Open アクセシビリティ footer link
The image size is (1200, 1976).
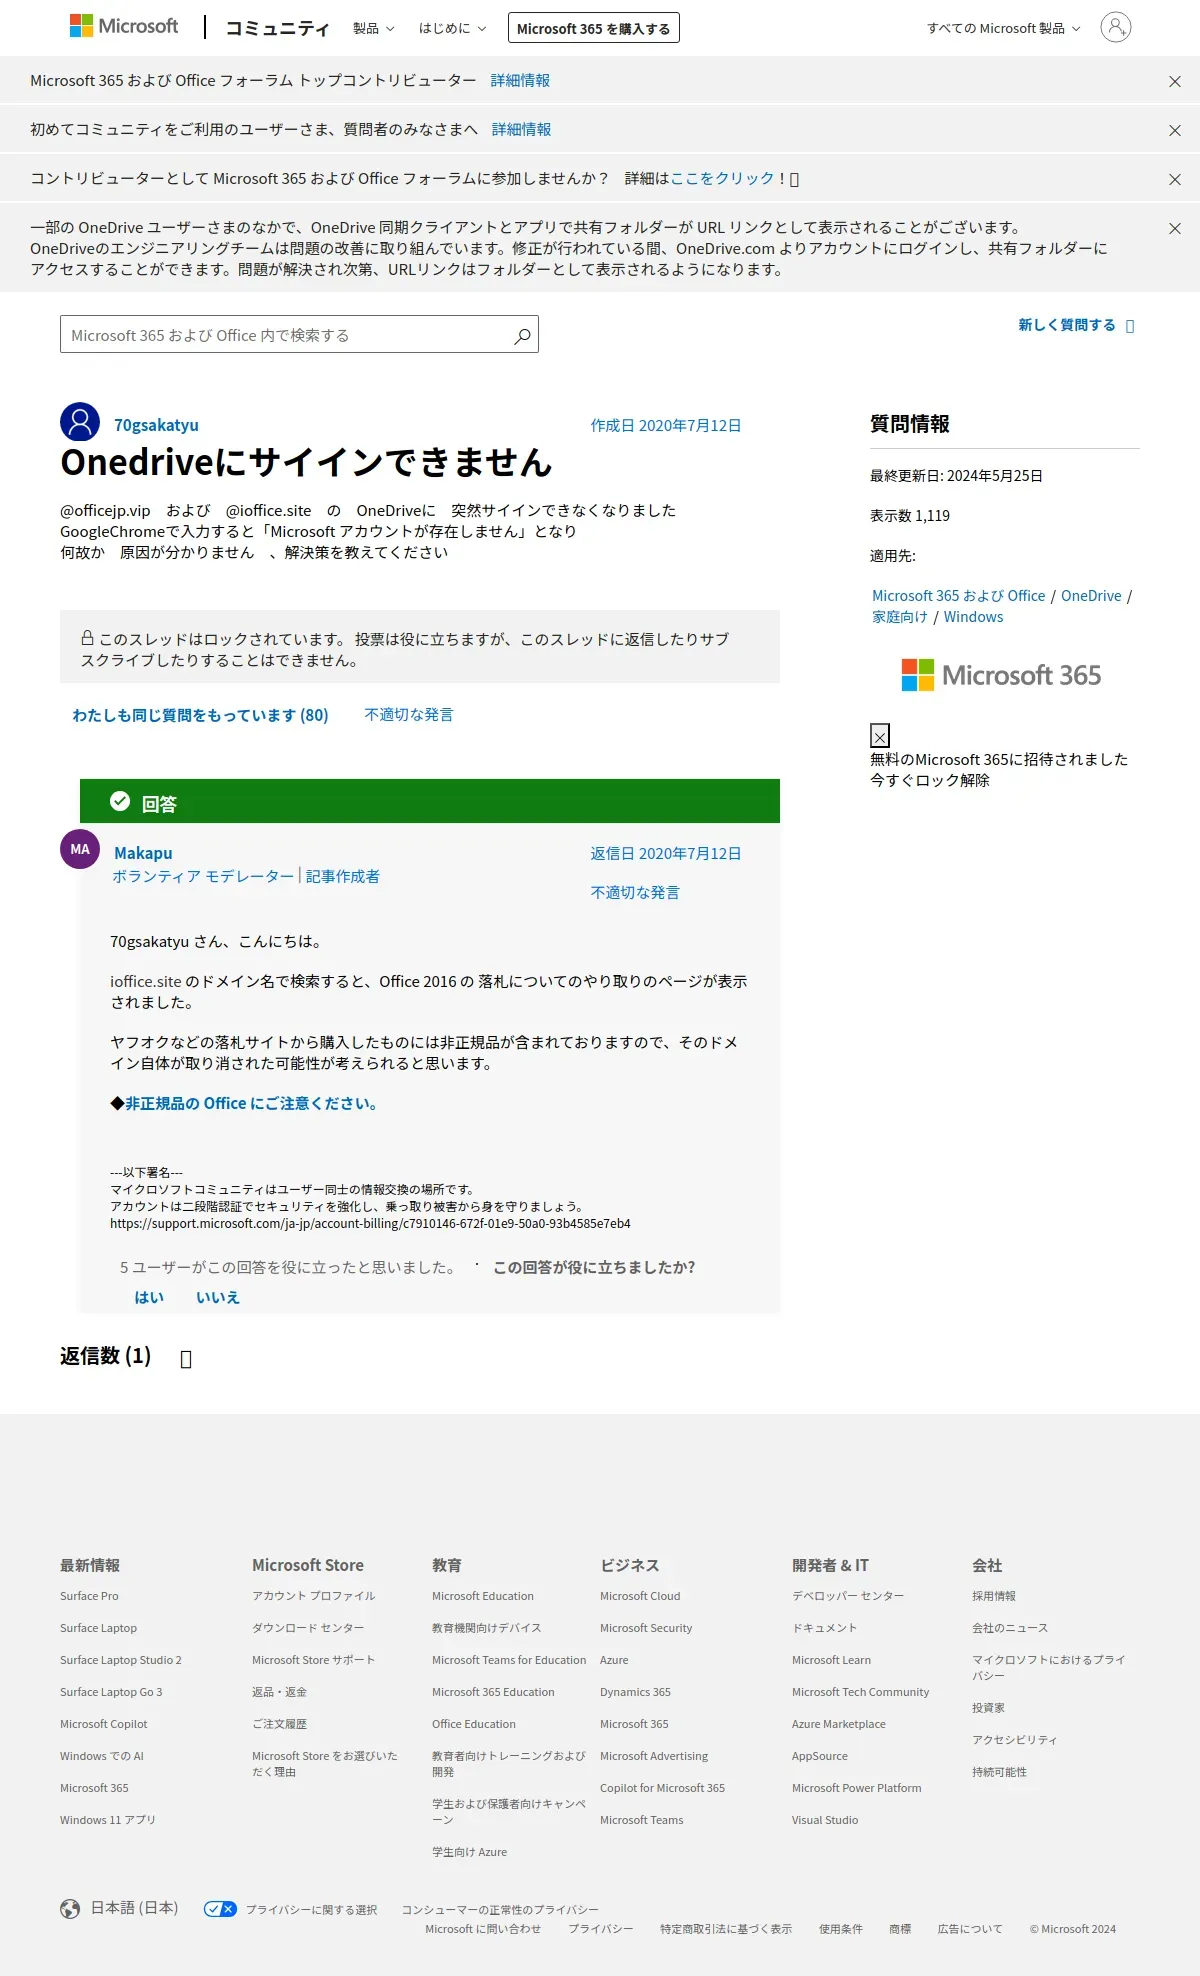pyautogui.click(x=1014, y=1740)
